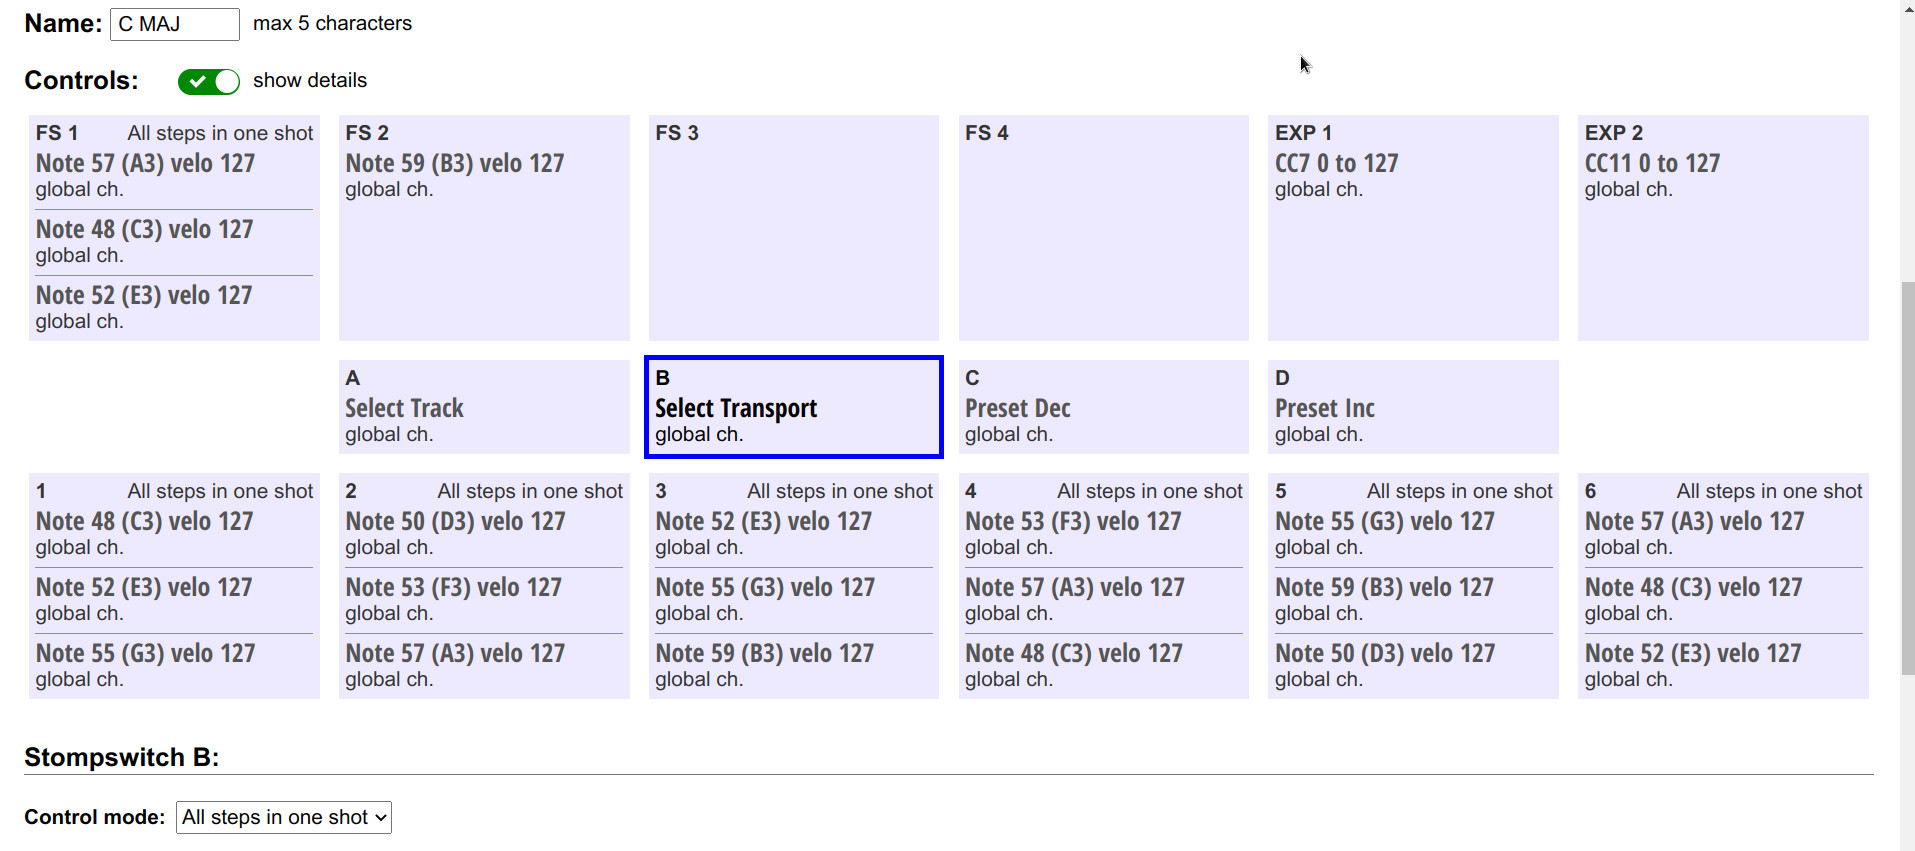Select the empty FS 3 tile

(794, 228)
